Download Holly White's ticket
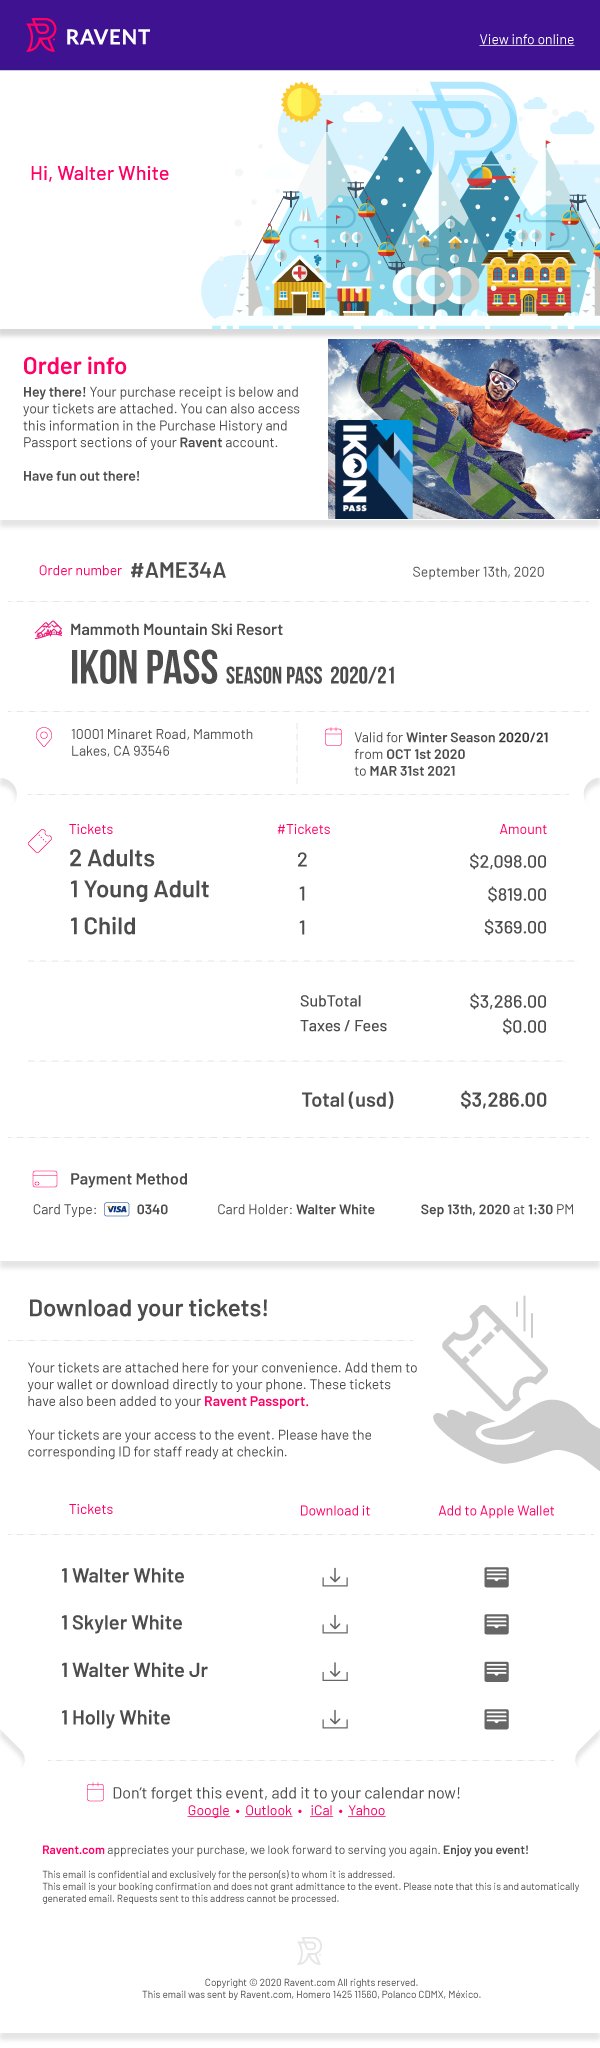This screenshot has width=600, height=2048. 335,1719
